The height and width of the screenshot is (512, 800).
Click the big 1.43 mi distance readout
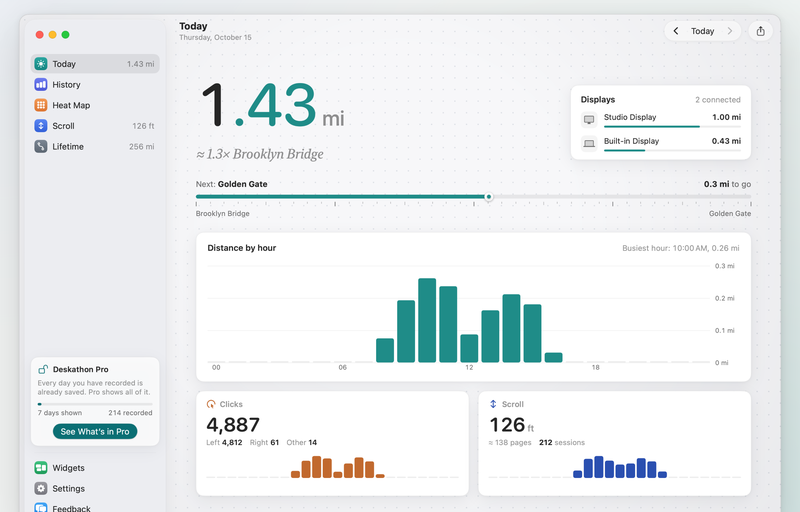tap(273, 106)
